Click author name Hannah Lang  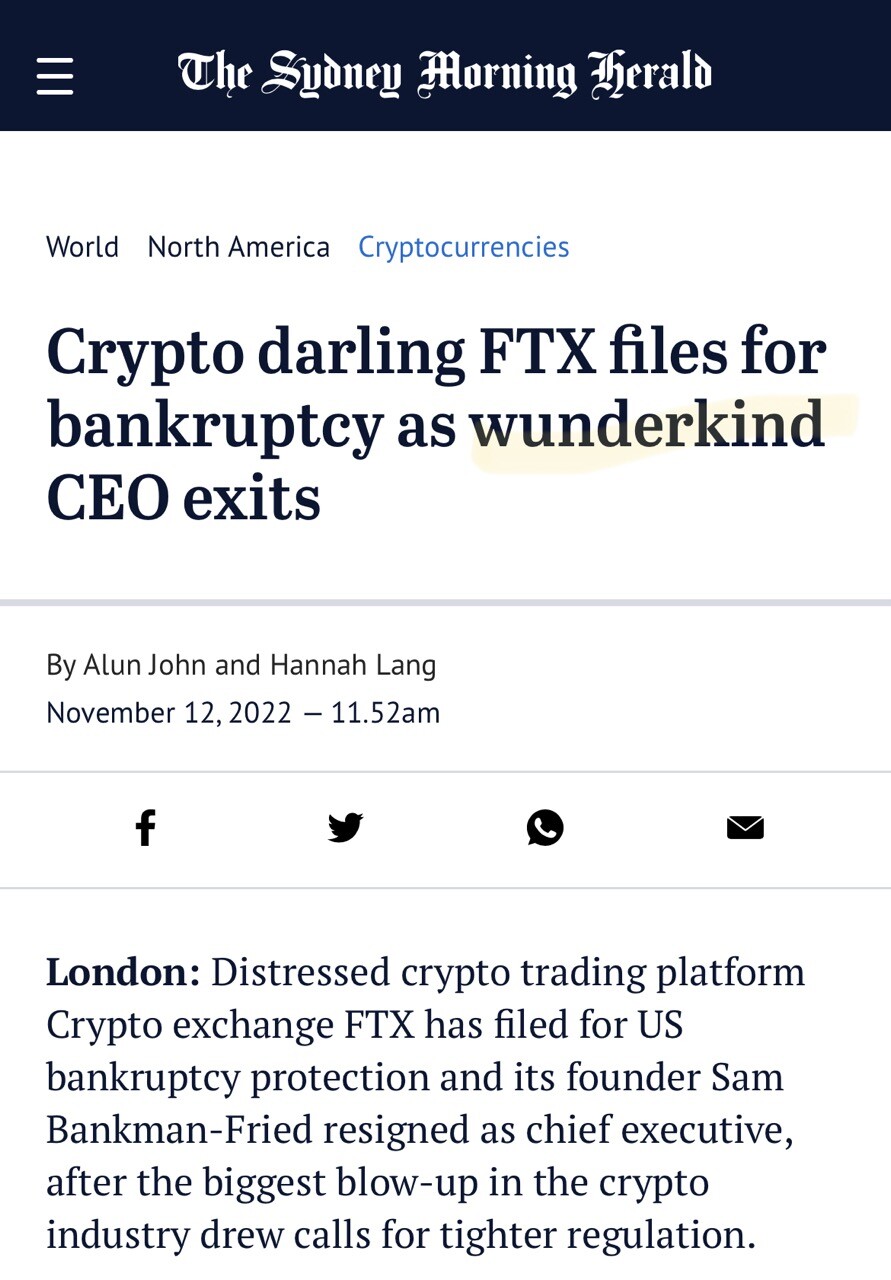click(353, 665)
